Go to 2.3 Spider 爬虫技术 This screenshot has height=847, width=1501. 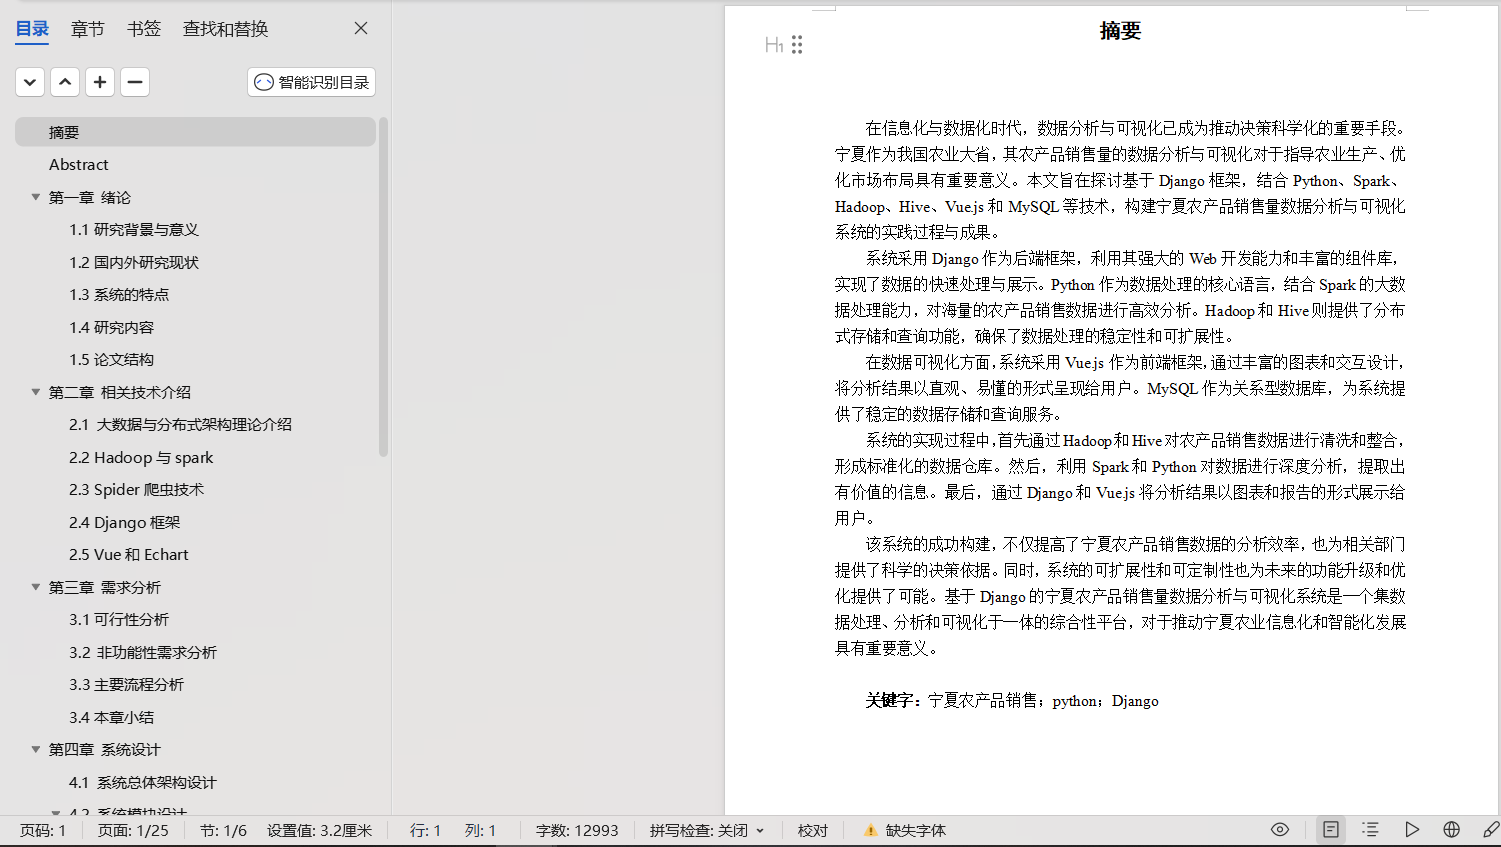(x=136, y=489)
